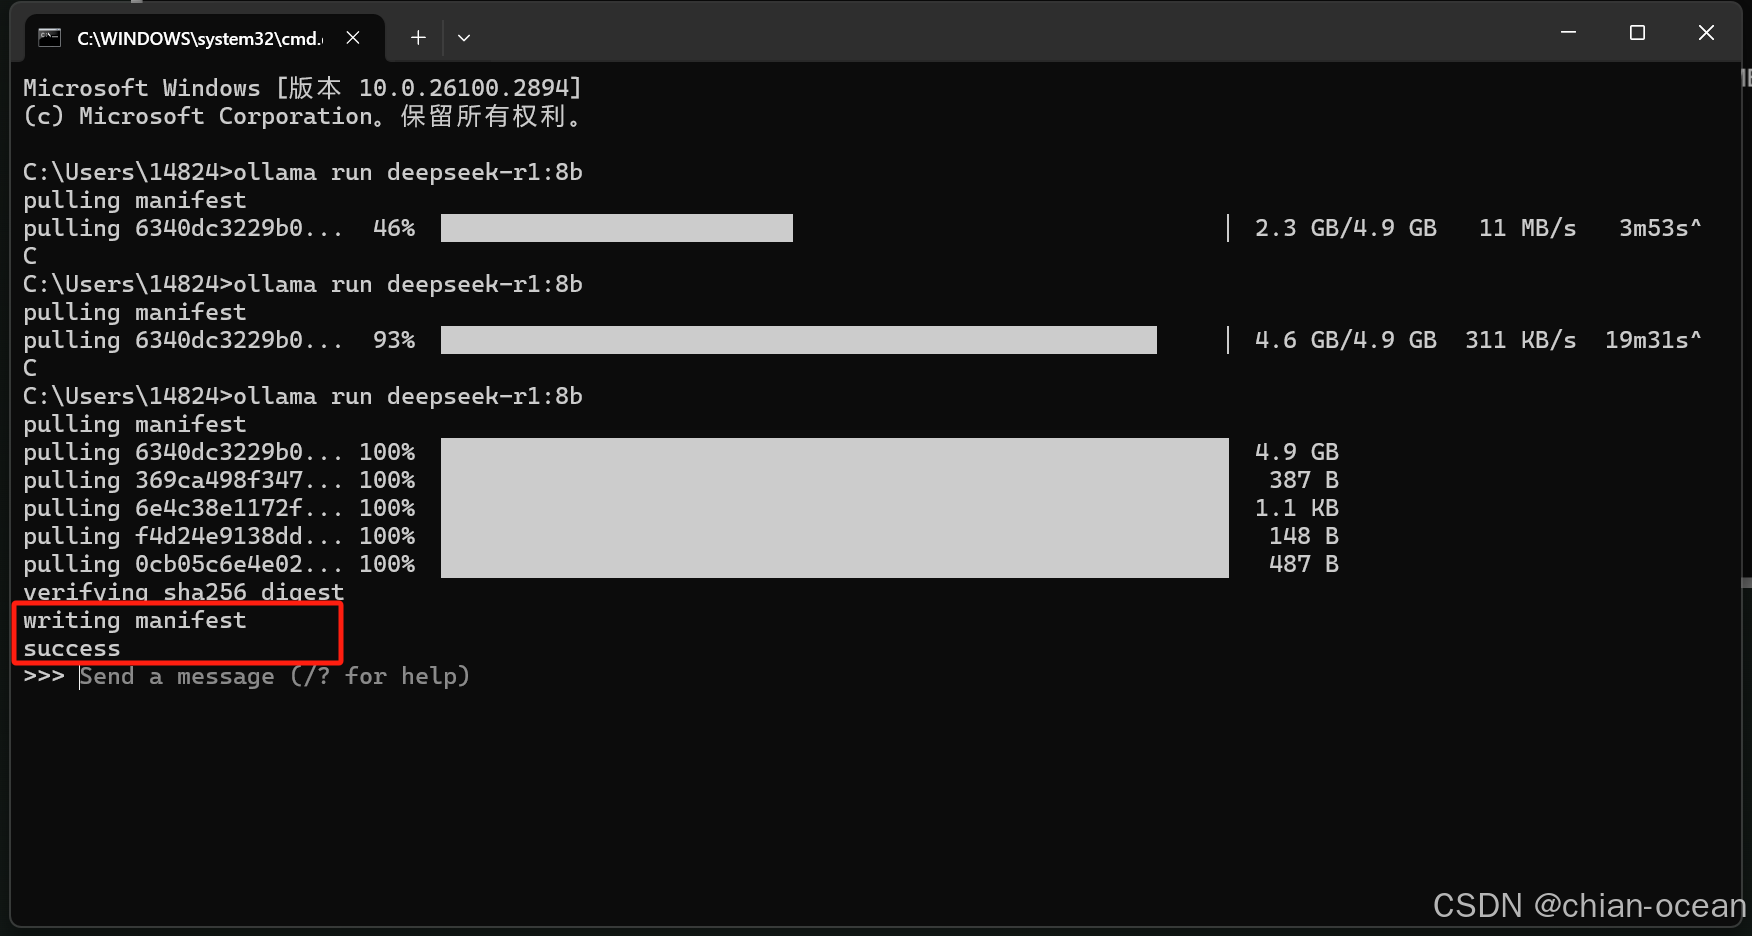Screen dimensions: 1752x936
Task: Click the "4.9 GB" size value
Action: 1297,452
